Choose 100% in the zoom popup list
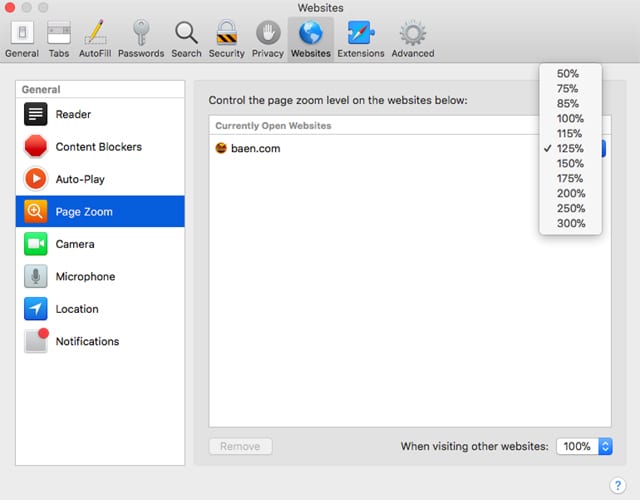The height and width of the screenshot is (500, 640). pyautogui.click(x=570, y=119)
